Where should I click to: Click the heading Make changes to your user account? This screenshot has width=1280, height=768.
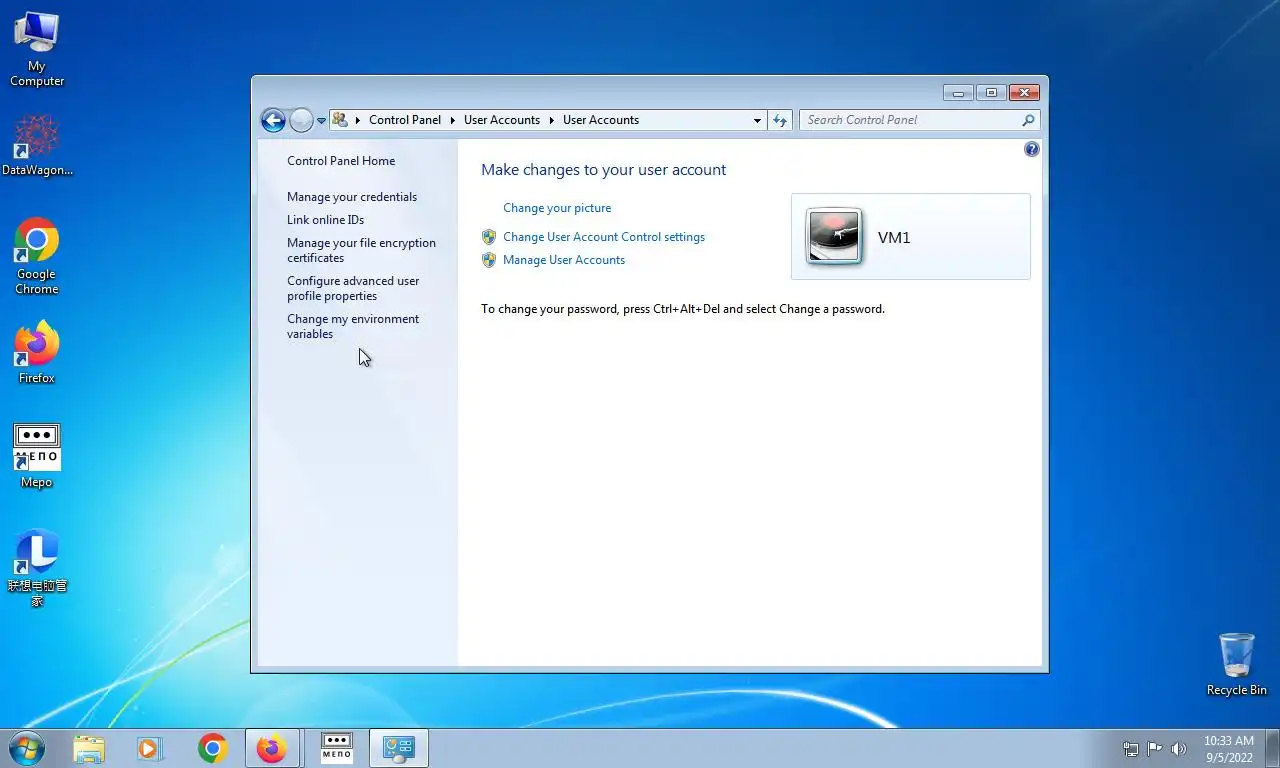pyautogui.click(x=604, y=170)
